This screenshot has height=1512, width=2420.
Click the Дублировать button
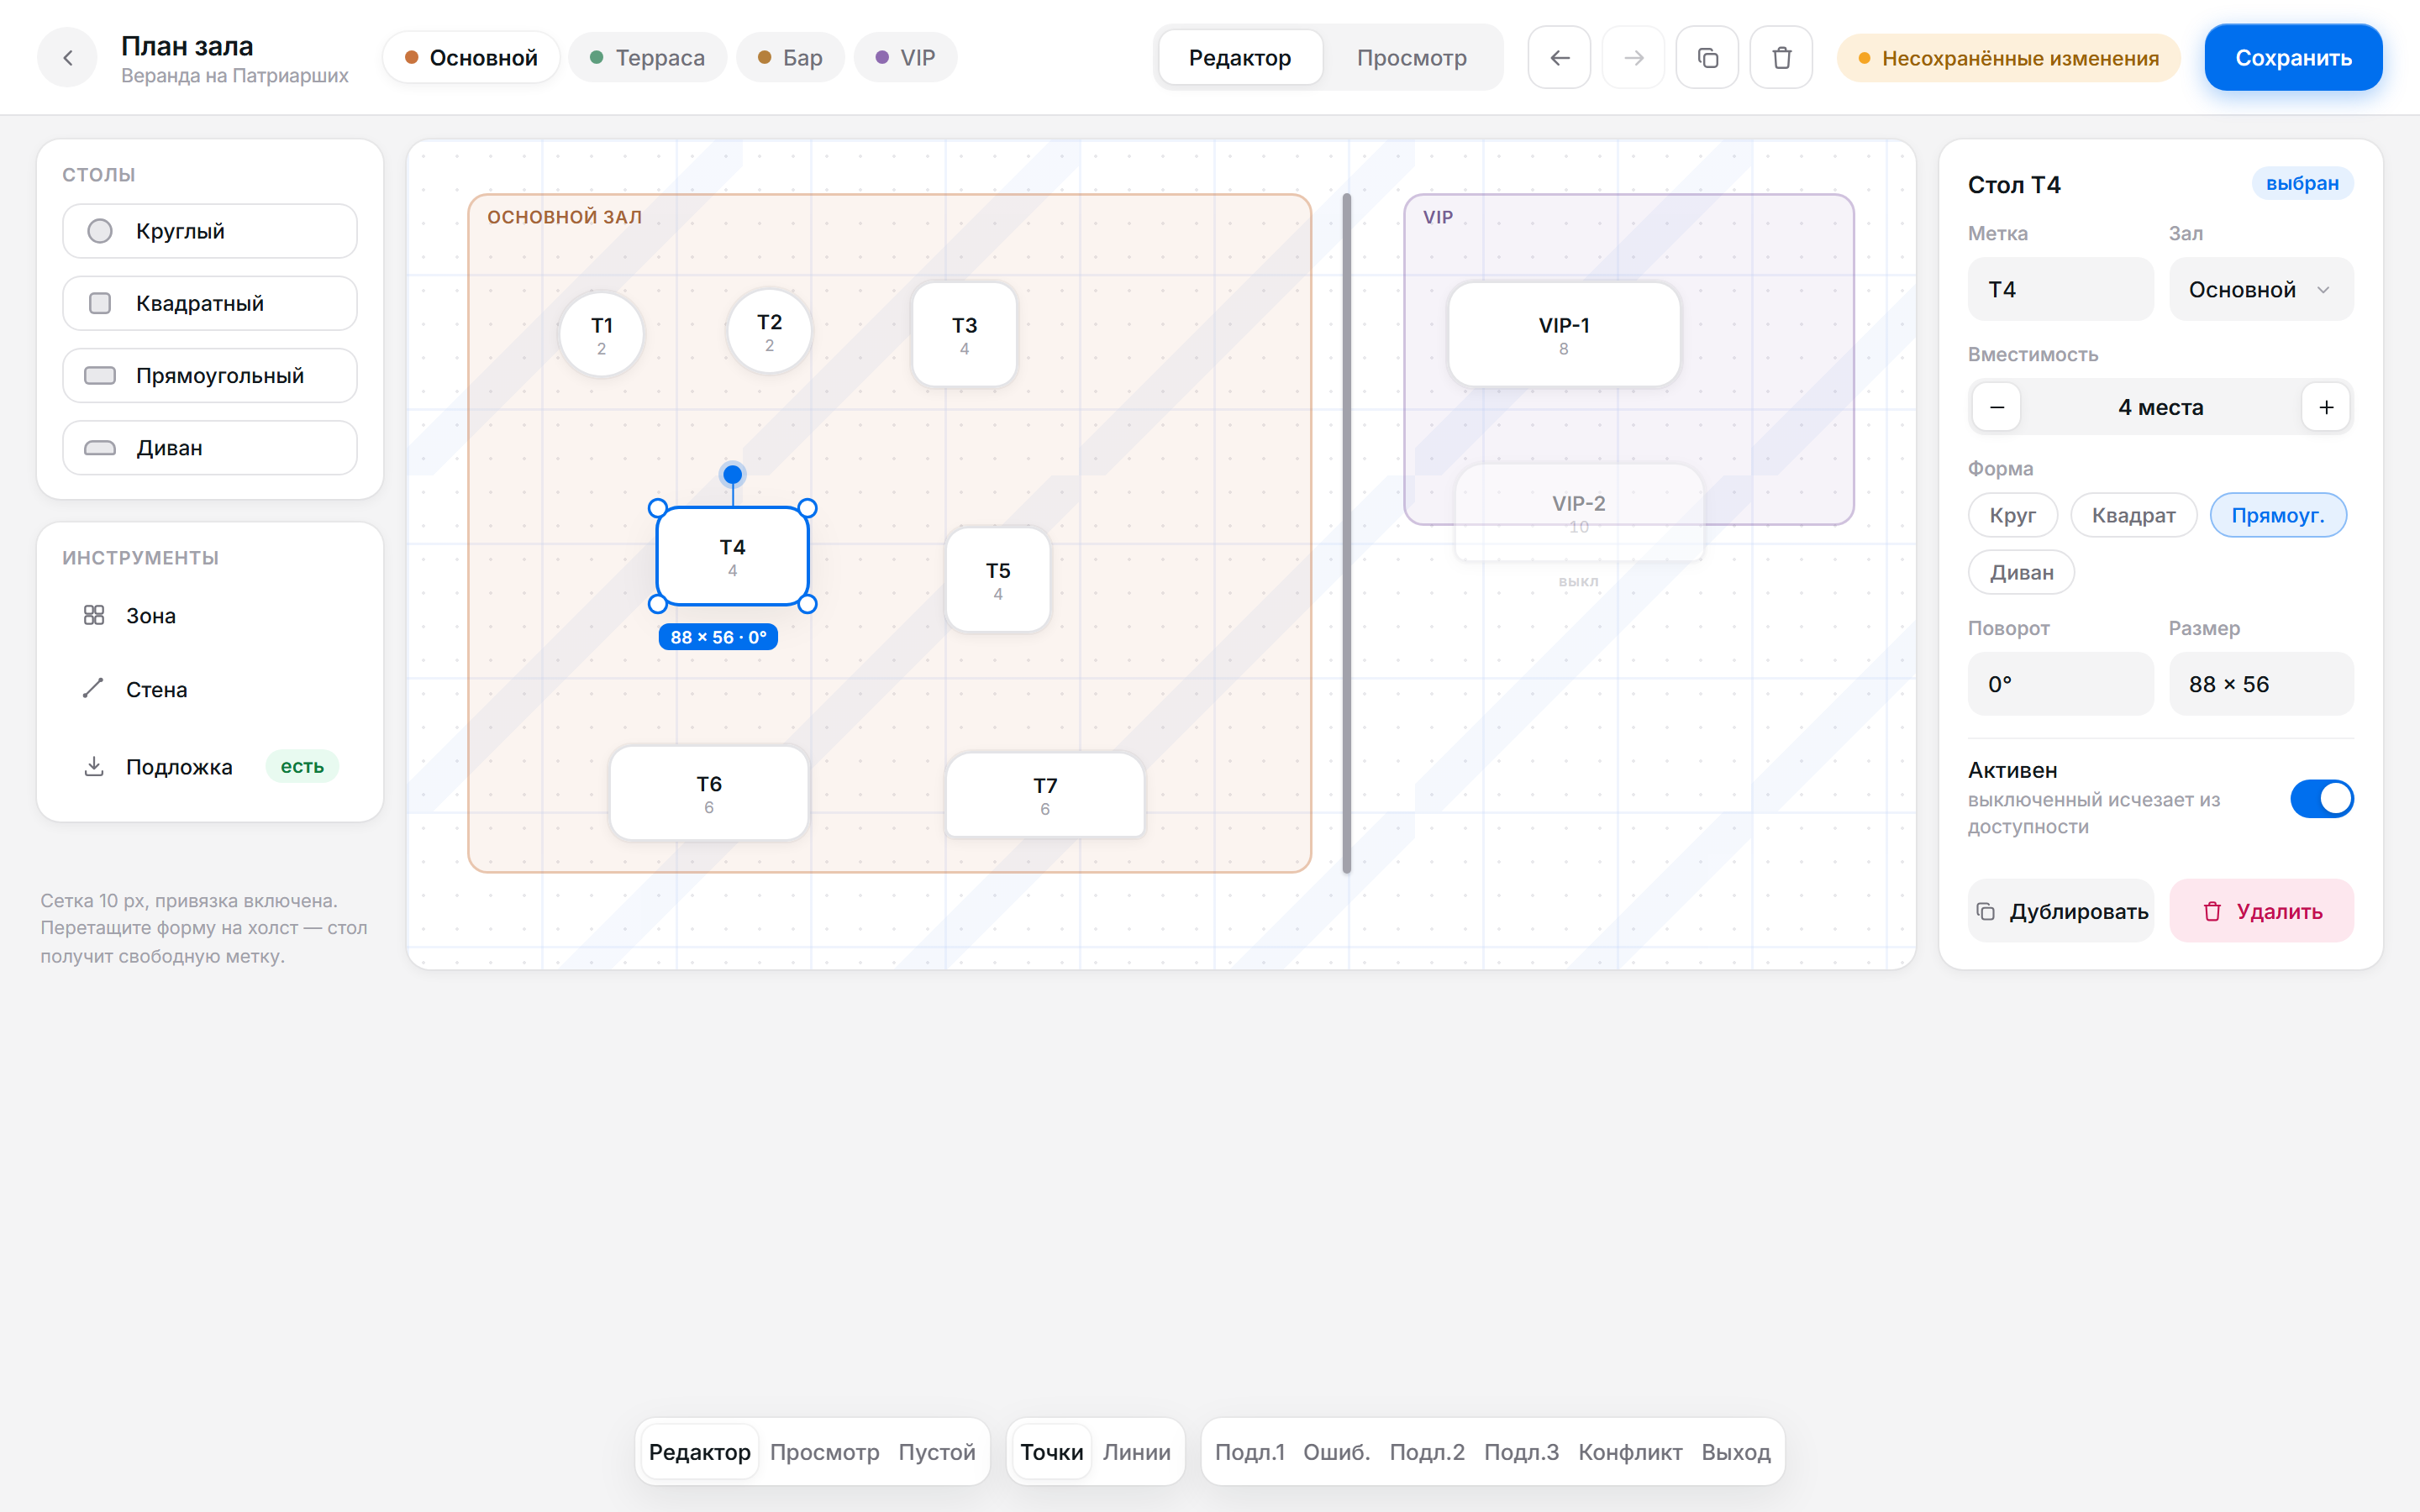point(2060,911)
